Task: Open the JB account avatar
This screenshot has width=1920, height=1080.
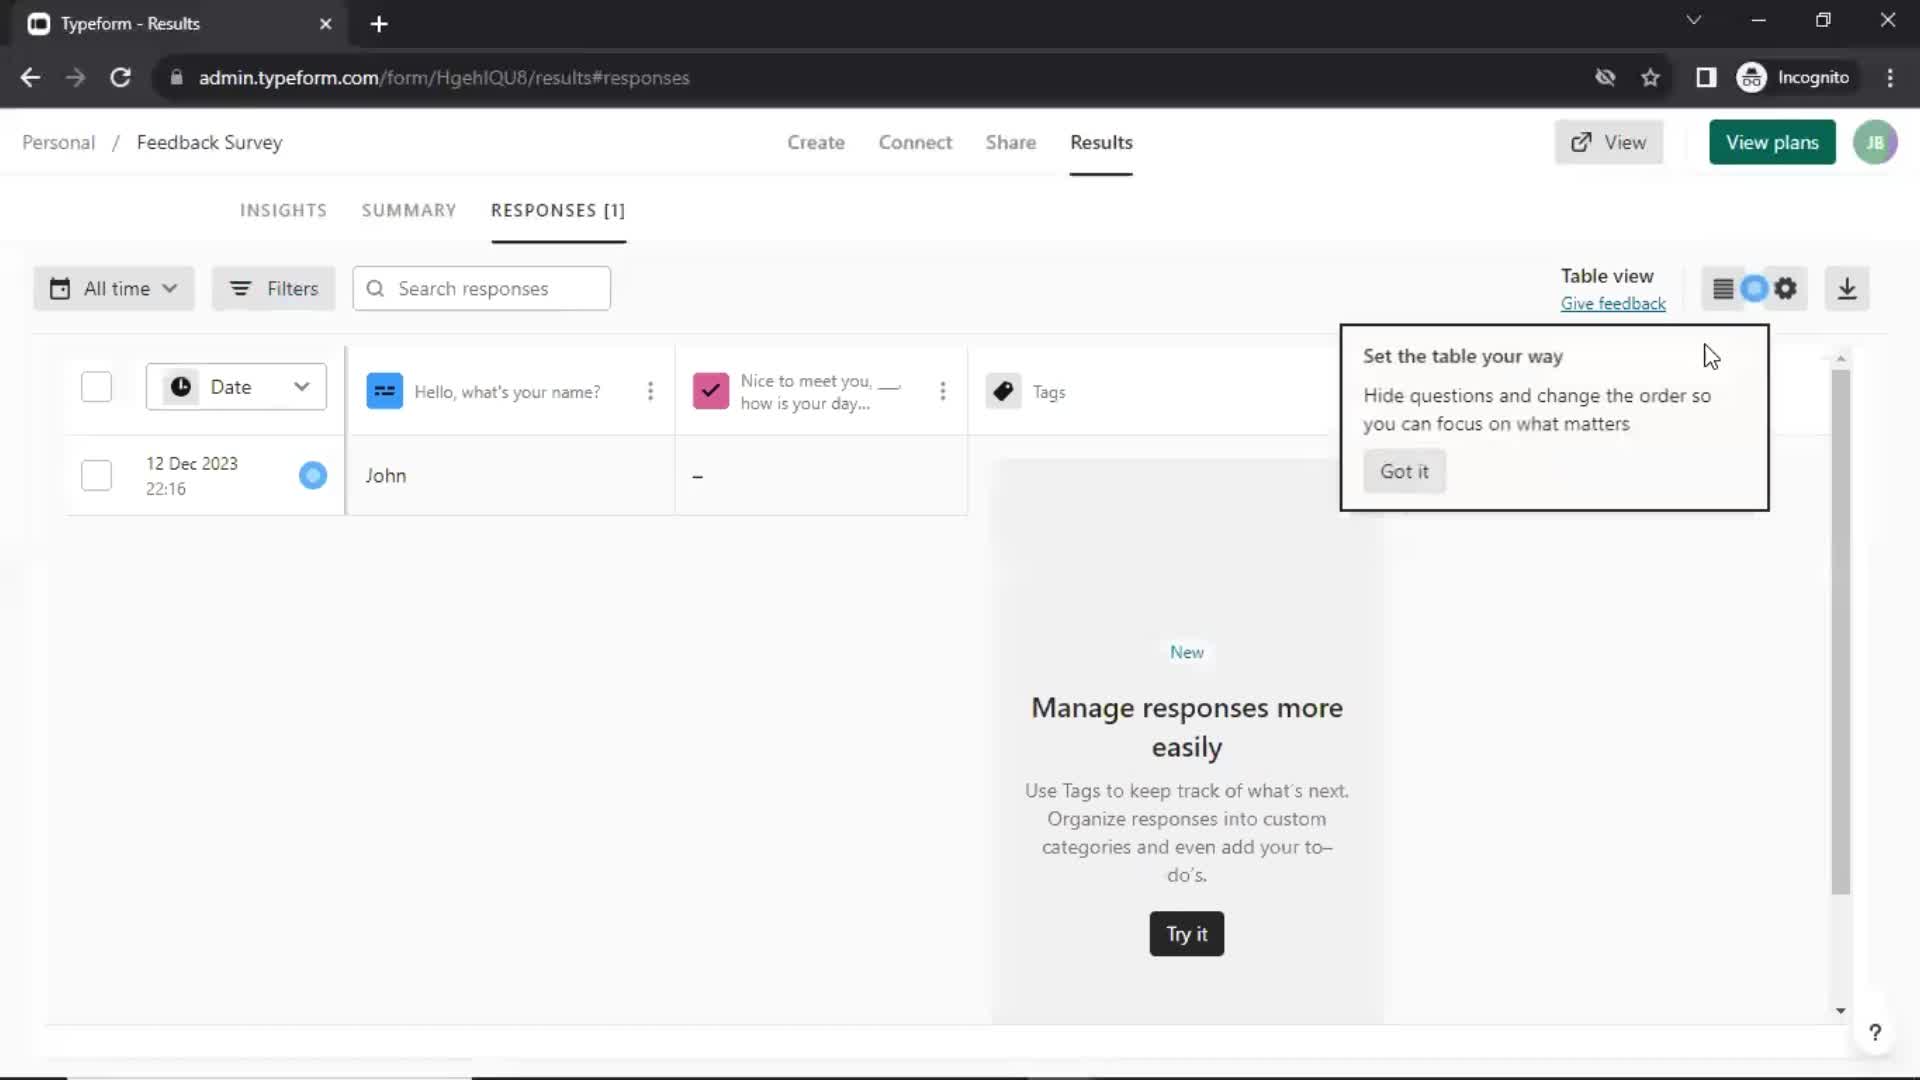Action: tap(1875, 142)
